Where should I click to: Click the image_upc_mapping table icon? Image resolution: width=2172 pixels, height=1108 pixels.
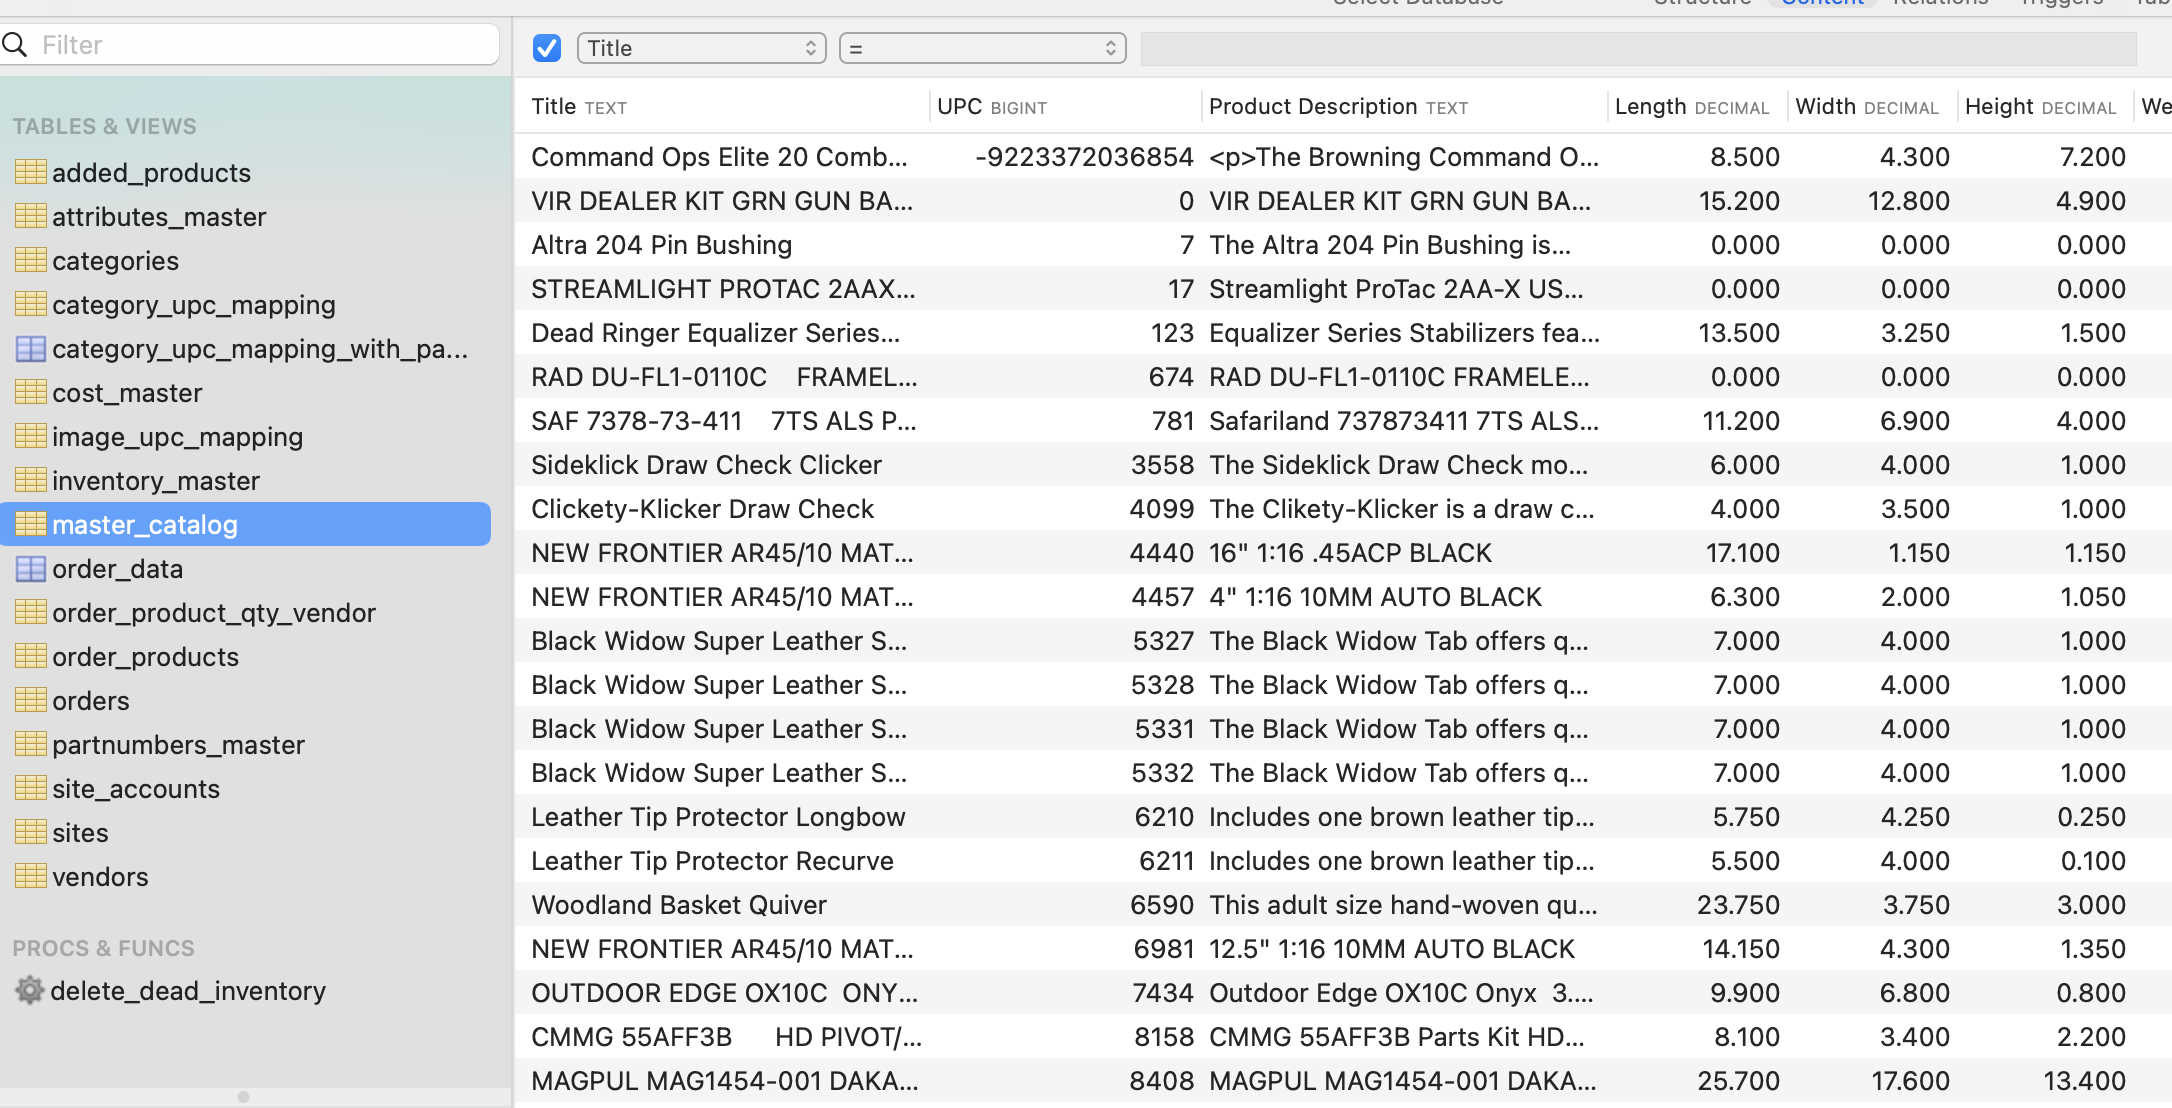point(30,436)
